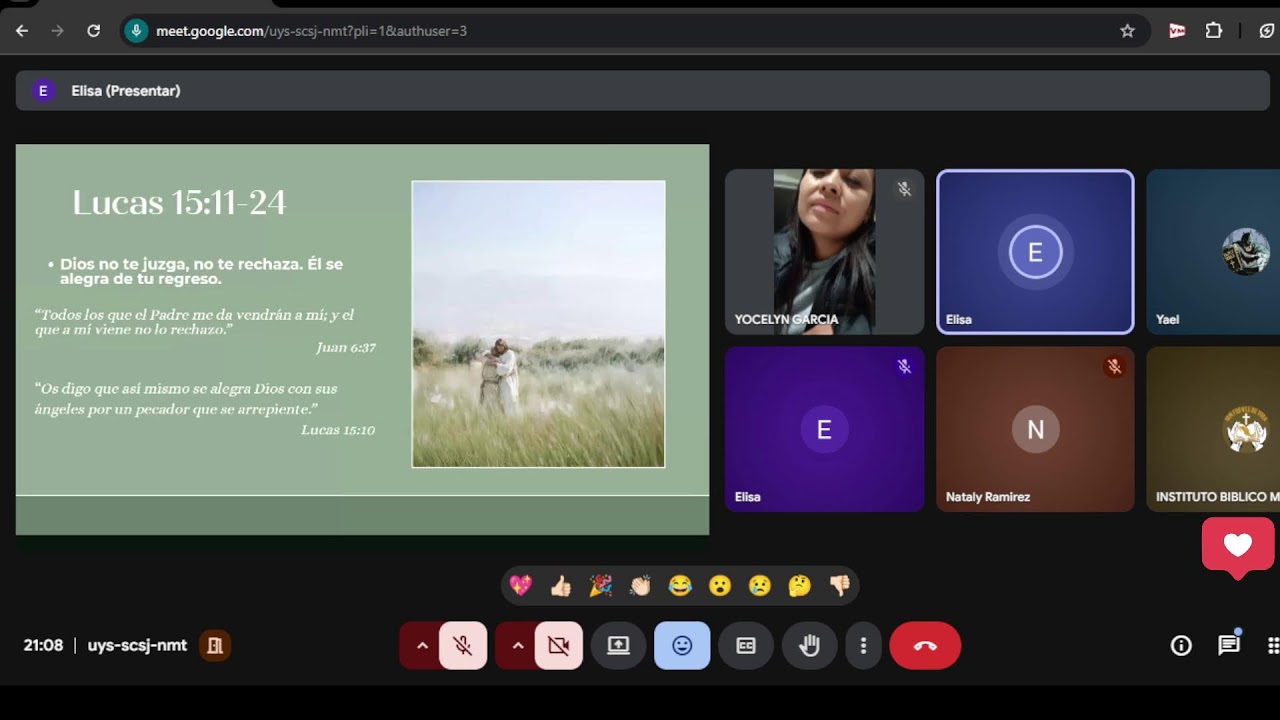The width and height of the screenshot is (1280, 720).
Task: Toggle the muted microphone button
Action: [462, 646]
